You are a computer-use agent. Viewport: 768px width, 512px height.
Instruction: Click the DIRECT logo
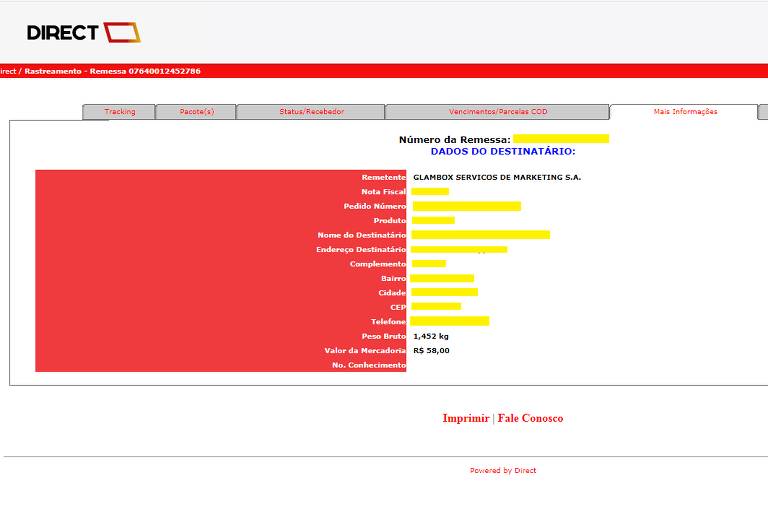click(x=84, y=32)
